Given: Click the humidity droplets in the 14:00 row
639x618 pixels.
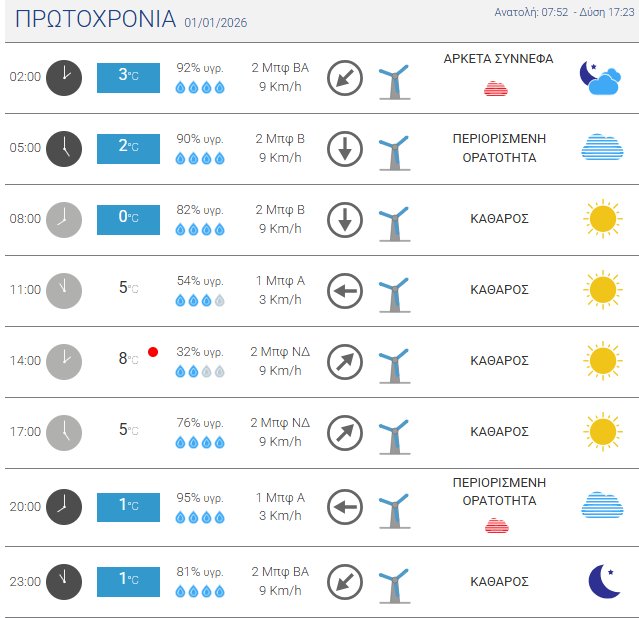Looking at the screenshot, I should tap(200, 371).
